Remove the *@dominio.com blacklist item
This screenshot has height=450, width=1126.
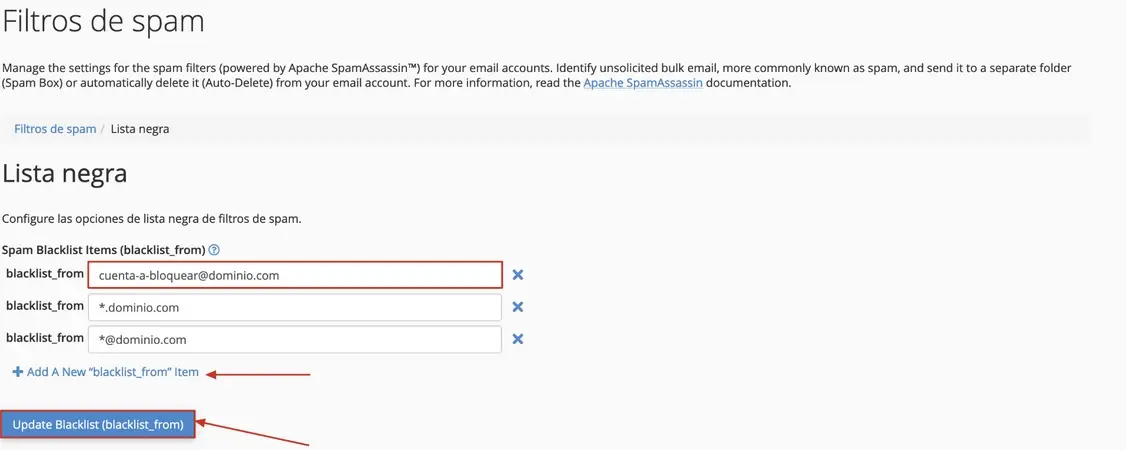[517, 339]
